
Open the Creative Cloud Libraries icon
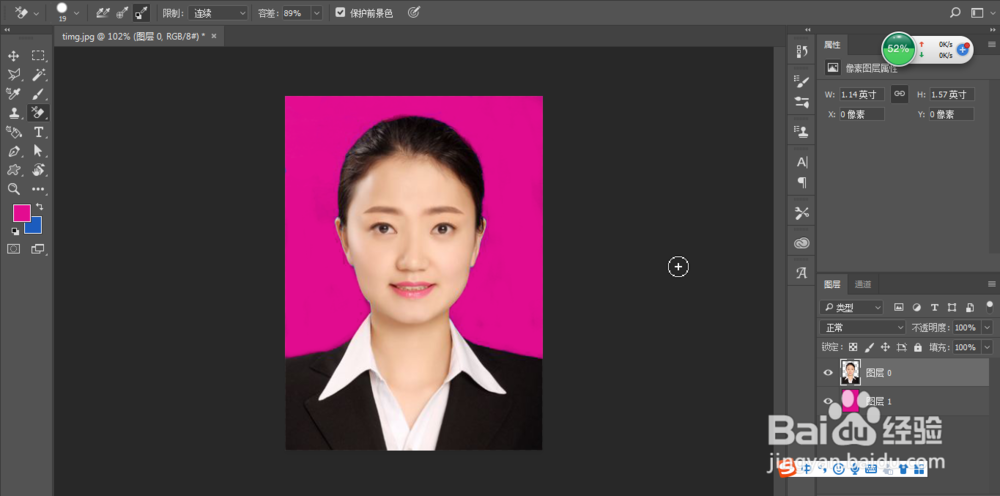coord(802,243)
